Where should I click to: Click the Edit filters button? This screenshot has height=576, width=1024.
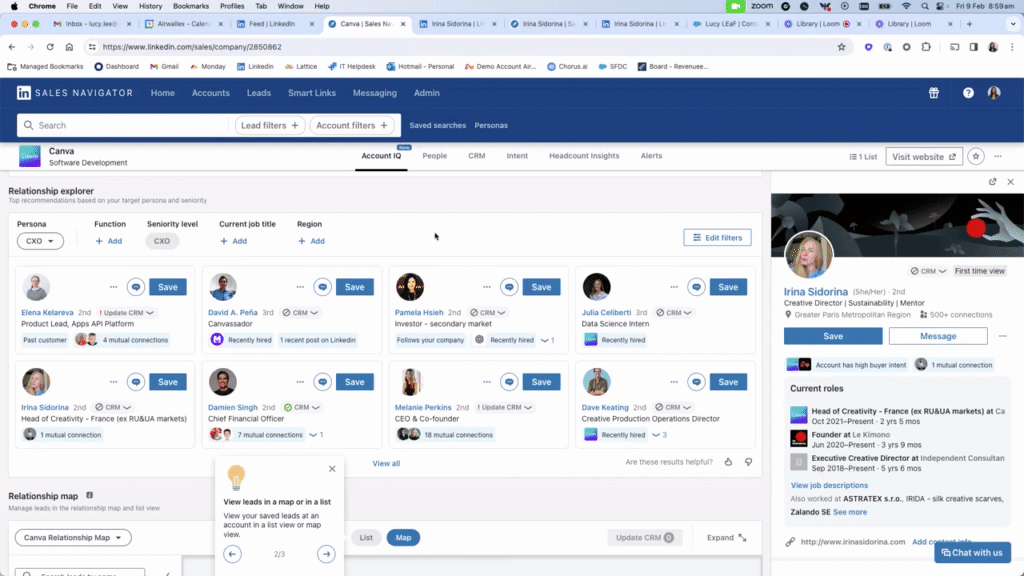click(717, 238)
